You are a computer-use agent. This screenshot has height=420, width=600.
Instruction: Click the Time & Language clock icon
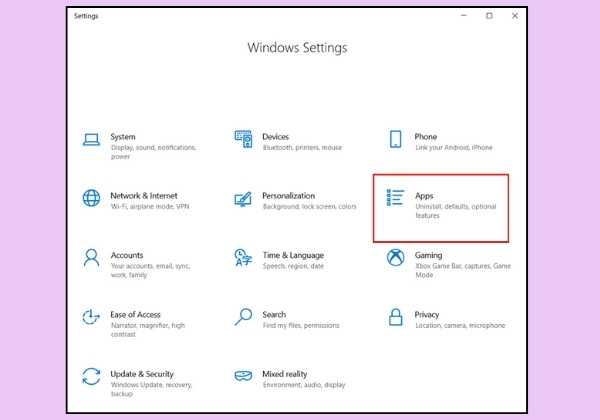[x=243, y=257]
